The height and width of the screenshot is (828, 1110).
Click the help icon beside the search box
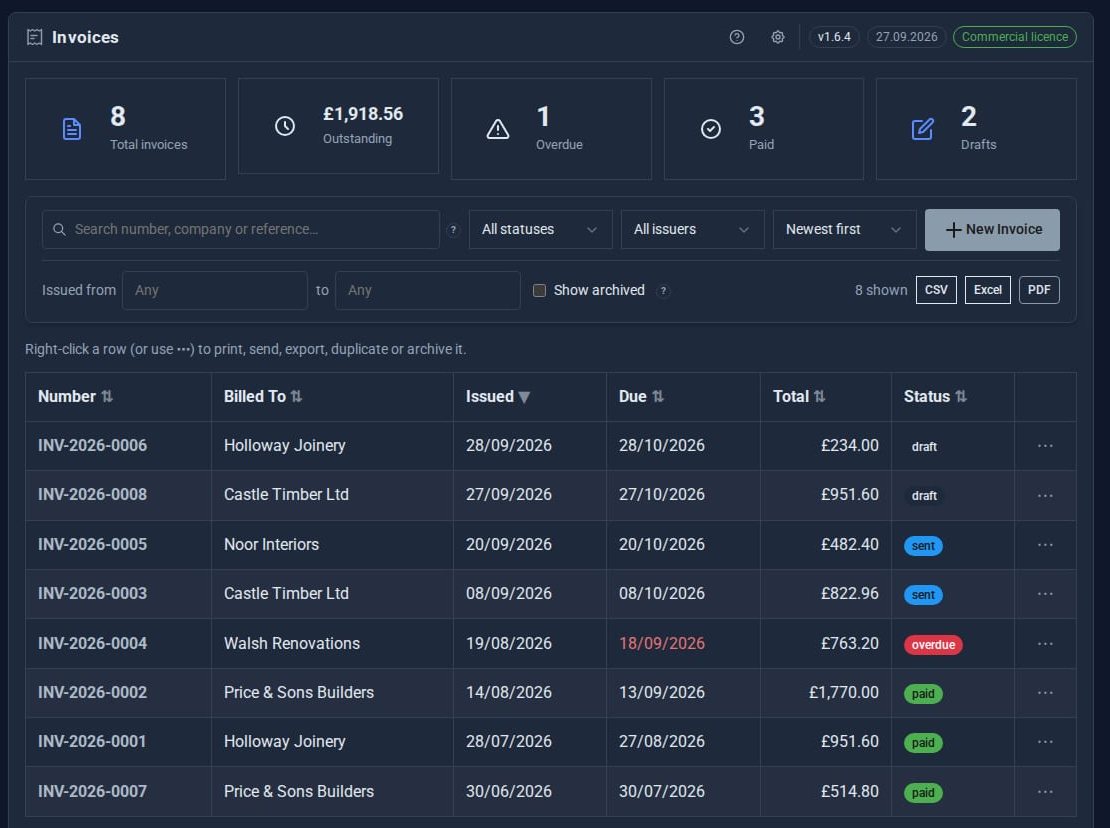coord(453,229)
